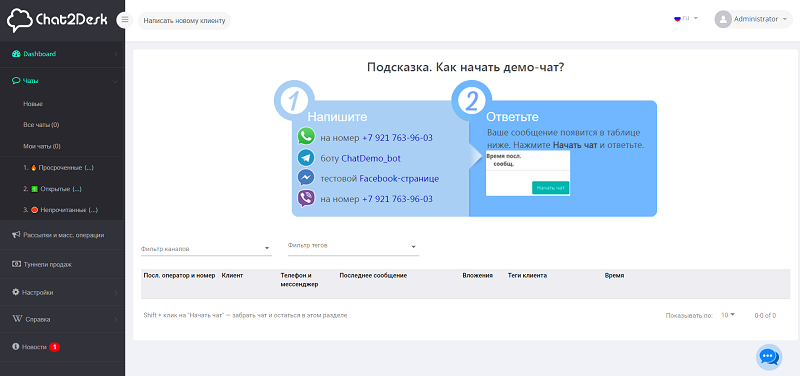Image resolution: width=800 pixels, height=376 pixels.
Task: Click the megaphone icon for Рассылки
Action: tap(16, 235)
